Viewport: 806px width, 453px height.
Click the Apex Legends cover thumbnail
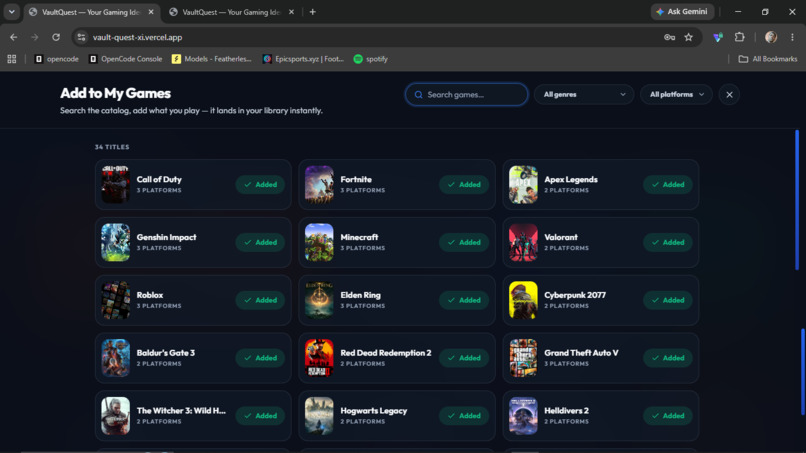click(523, 185)
